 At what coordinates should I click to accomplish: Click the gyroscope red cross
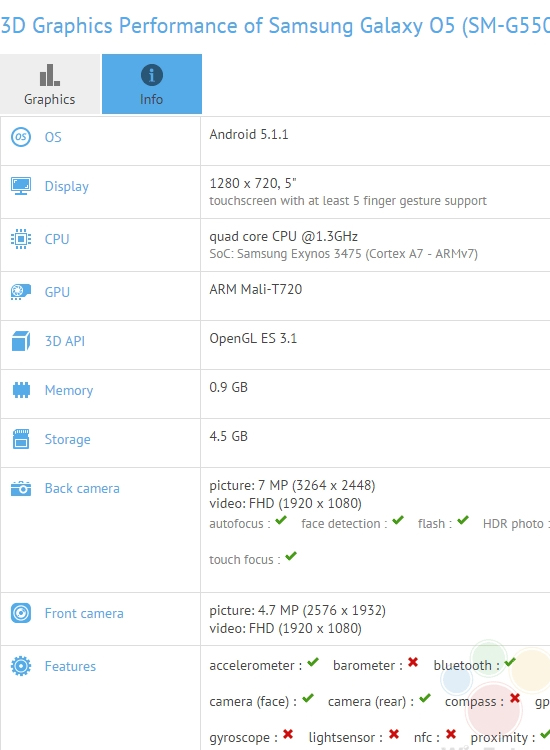pos(287,734)
